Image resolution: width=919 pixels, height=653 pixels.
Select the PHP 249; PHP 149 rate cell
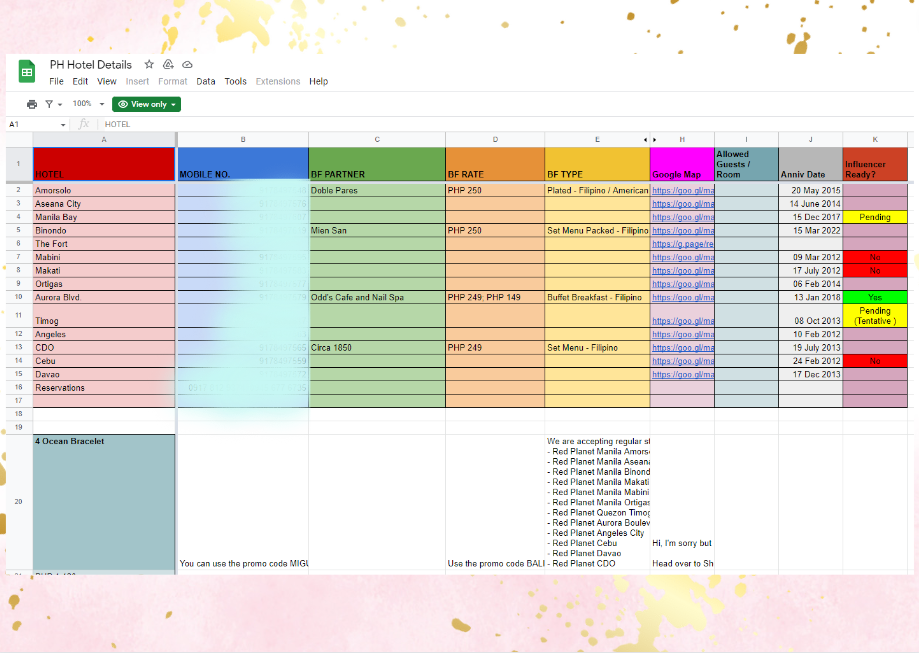(495, 298)
